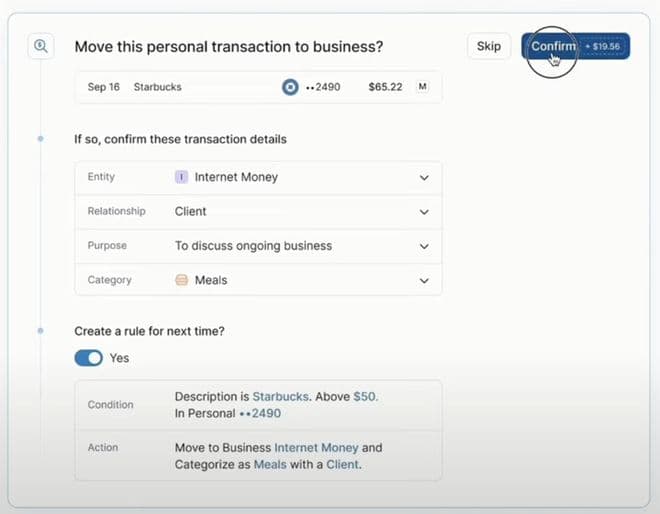Click the purple Internet Money entity icon
This screenshot has width=660, height=514.
181,177
